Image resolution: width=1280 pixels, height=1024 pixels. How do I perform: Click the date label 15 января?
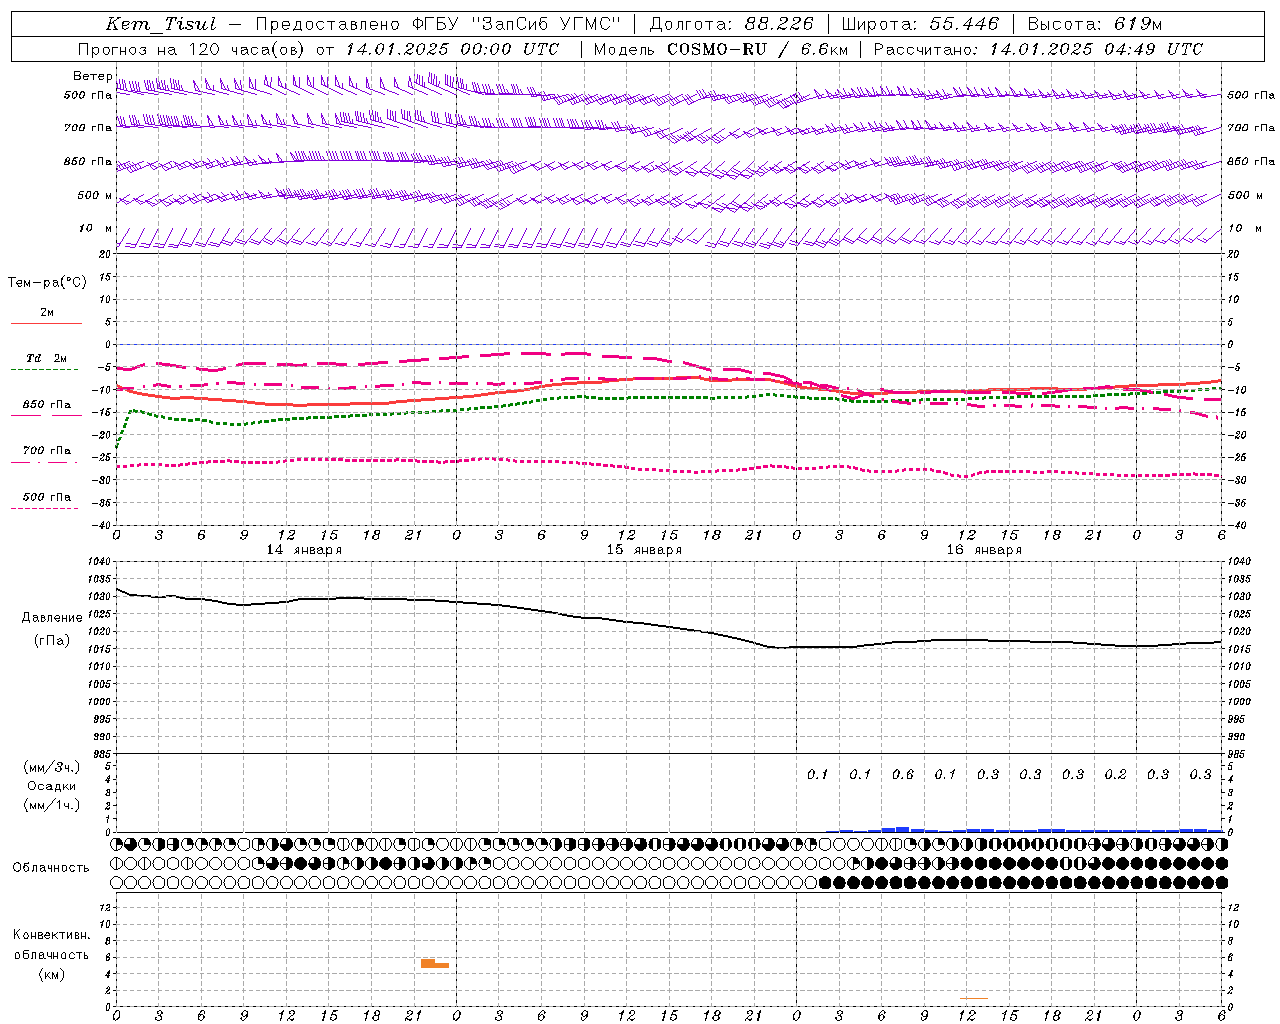pos(644,549)
